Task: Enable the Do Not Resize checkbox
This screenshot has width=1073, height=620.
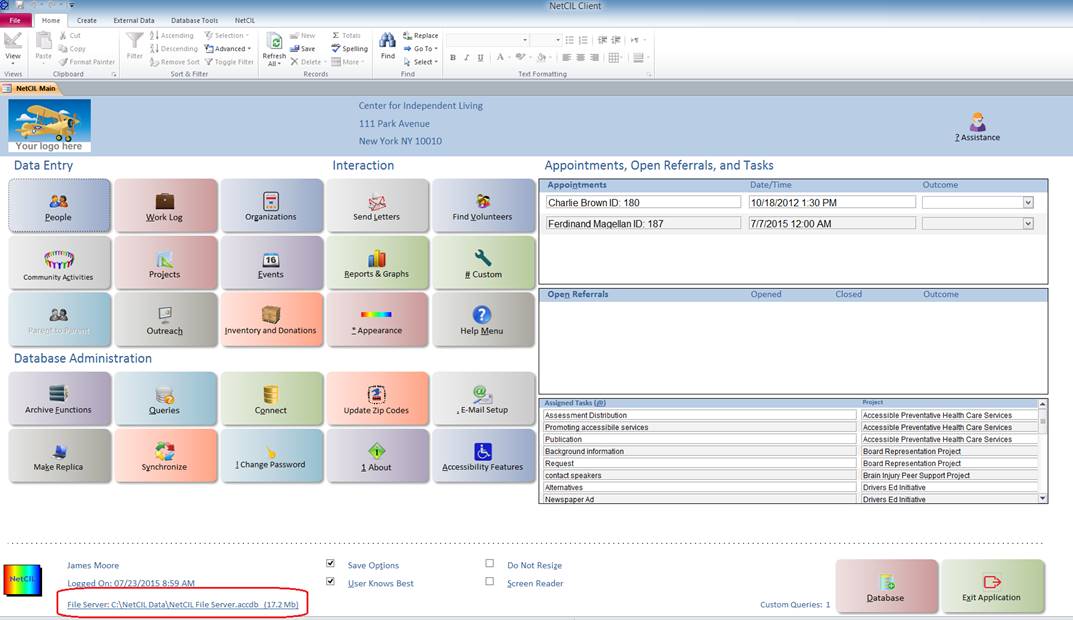Action: click(x=489, y=563)
